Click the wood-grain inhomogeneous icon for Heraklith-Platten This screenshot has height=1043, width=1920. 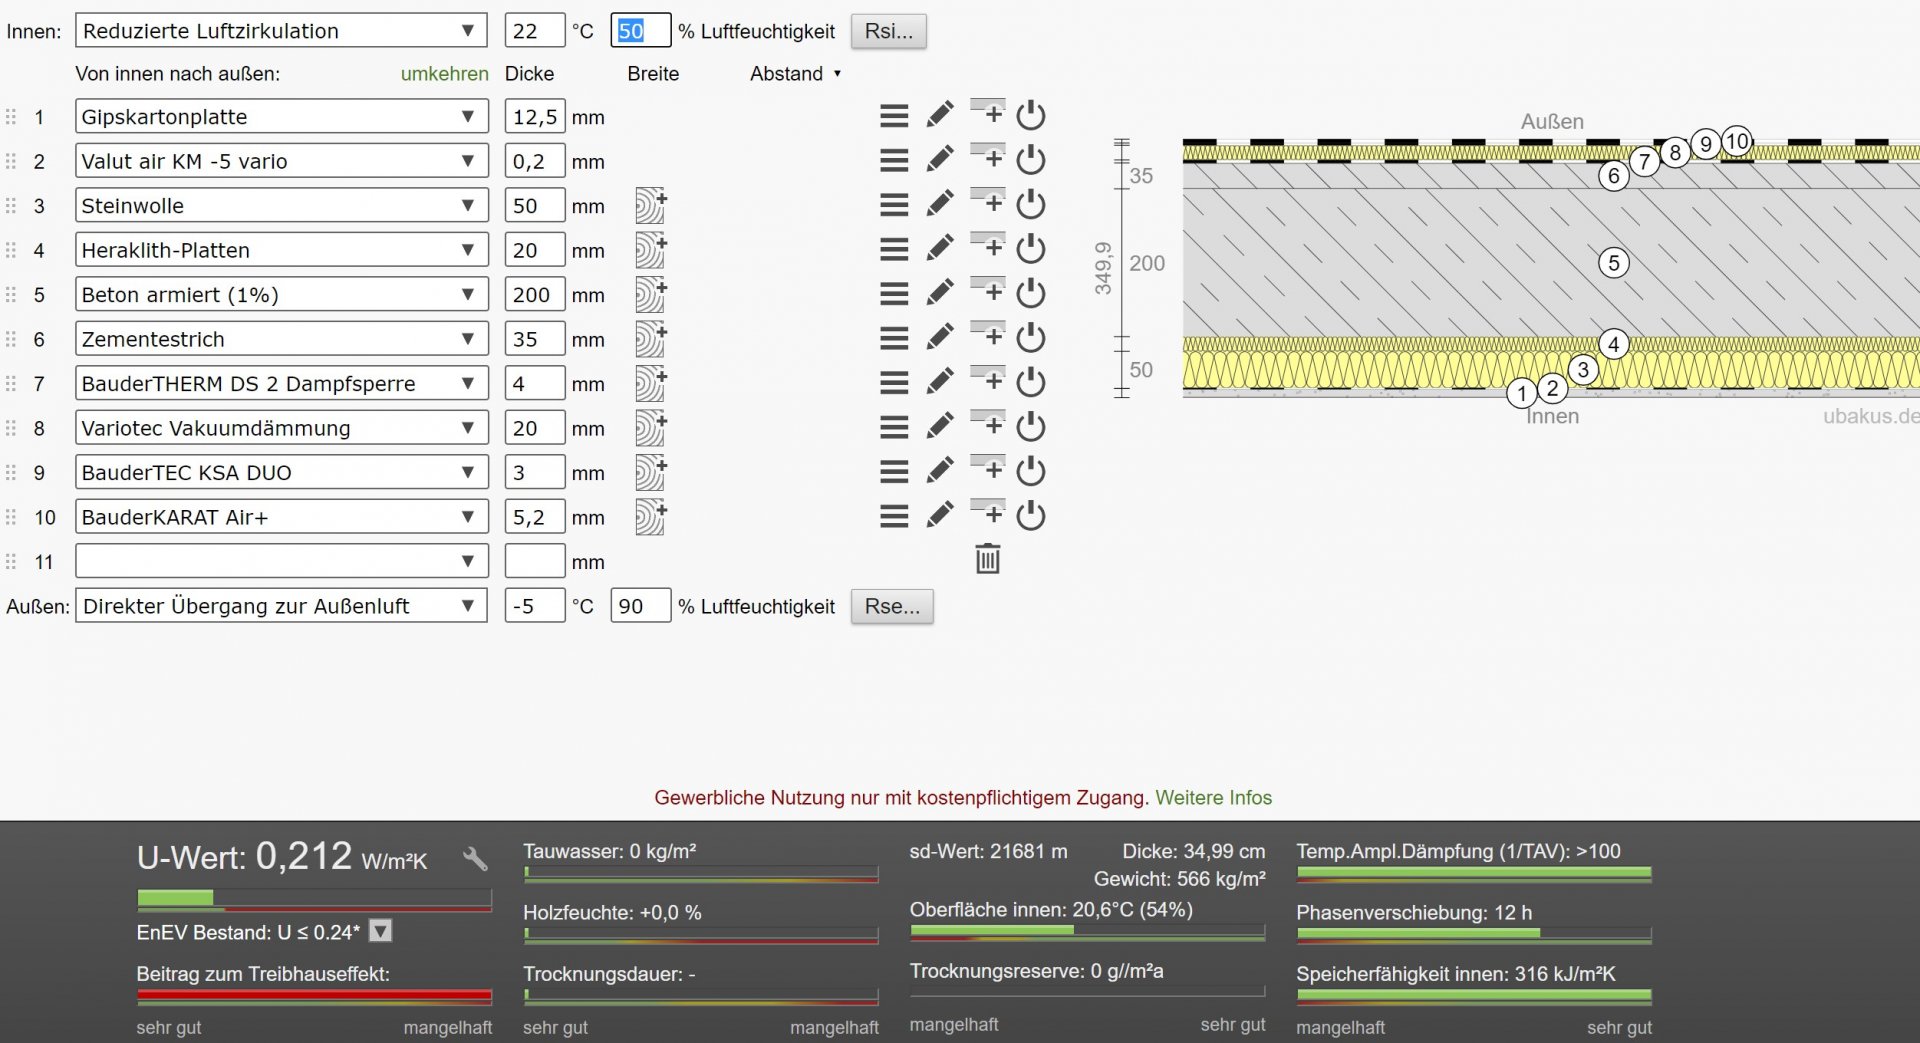pyautogui.click(x=650, y=250)
